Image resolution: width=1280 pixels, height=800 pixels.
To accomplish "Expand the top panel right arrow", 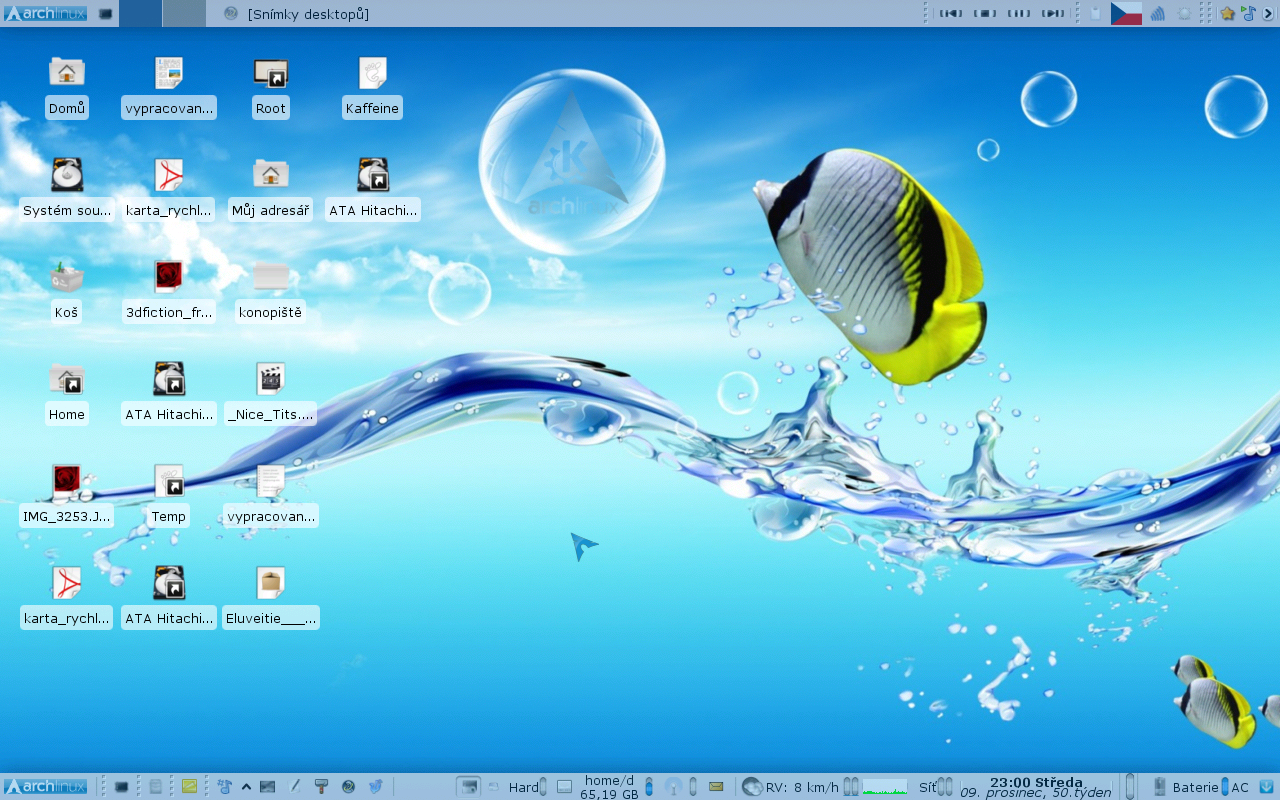I will pos(1269,13).
